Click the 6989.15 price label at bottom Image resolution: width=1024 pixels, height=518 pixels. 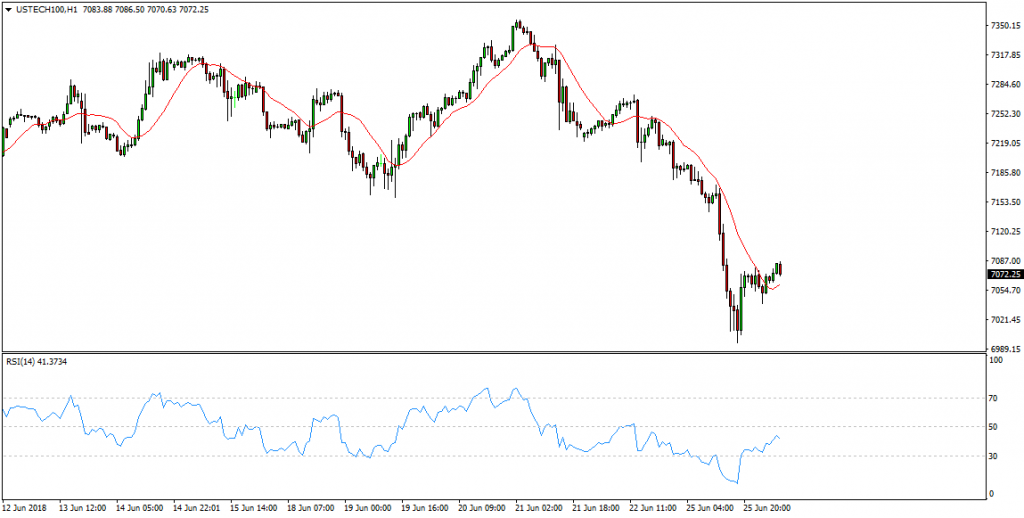[x=1003, y=349]
